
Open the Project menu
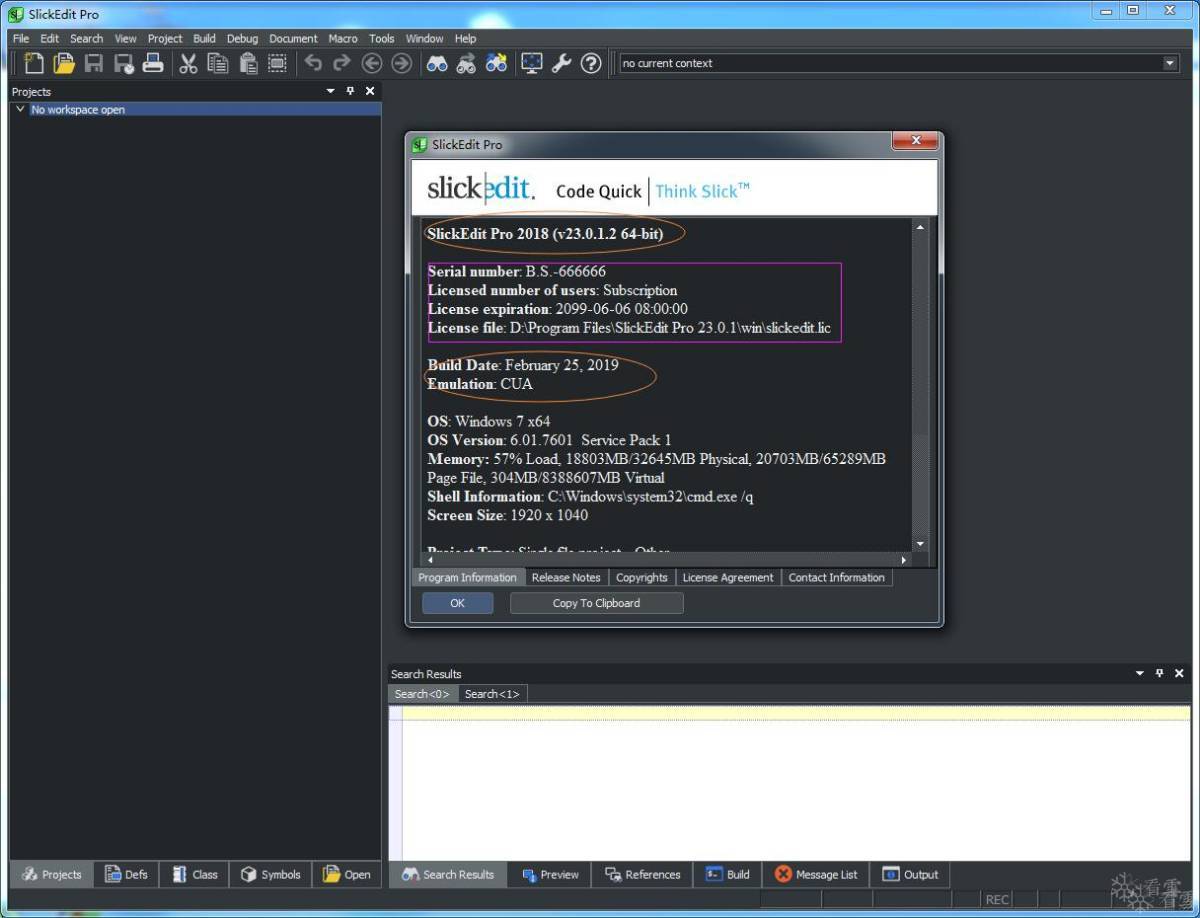click(x=165, y=38)
